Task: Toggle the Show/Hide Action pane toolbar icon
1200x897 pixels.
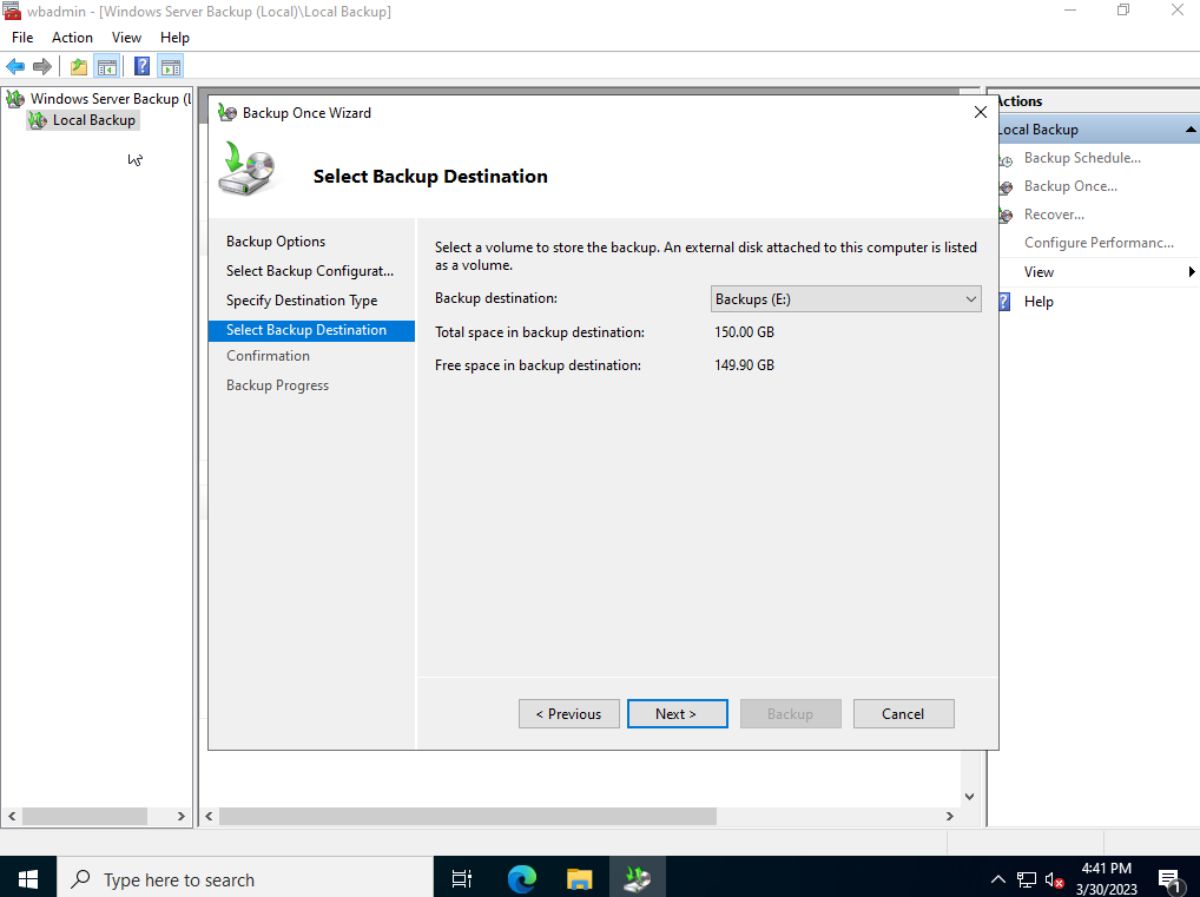Action: point(170,66)
